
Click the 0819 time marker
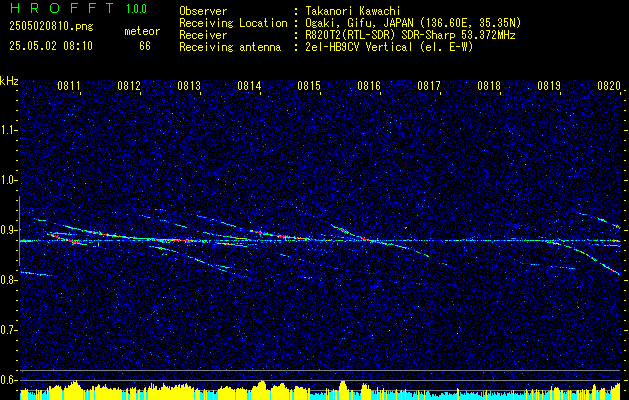pos(549,85)
